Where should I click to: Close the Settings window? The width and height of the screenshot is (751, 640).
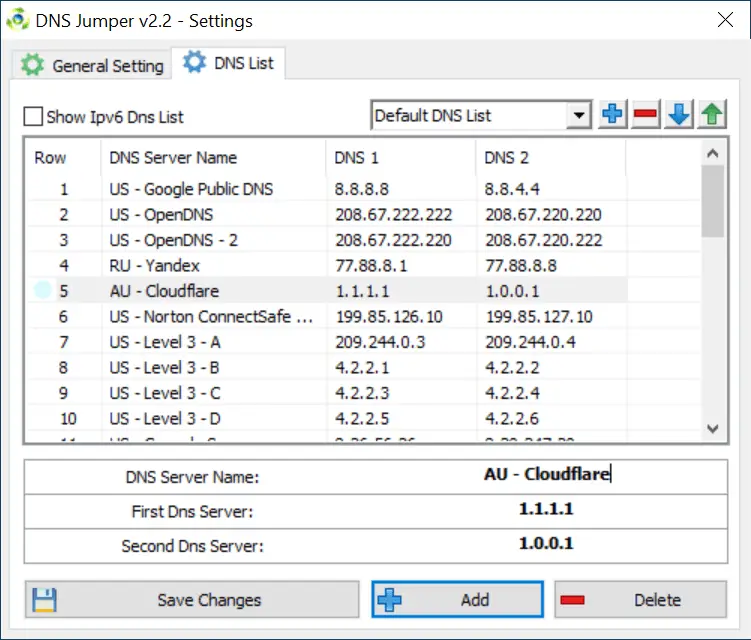725,20
